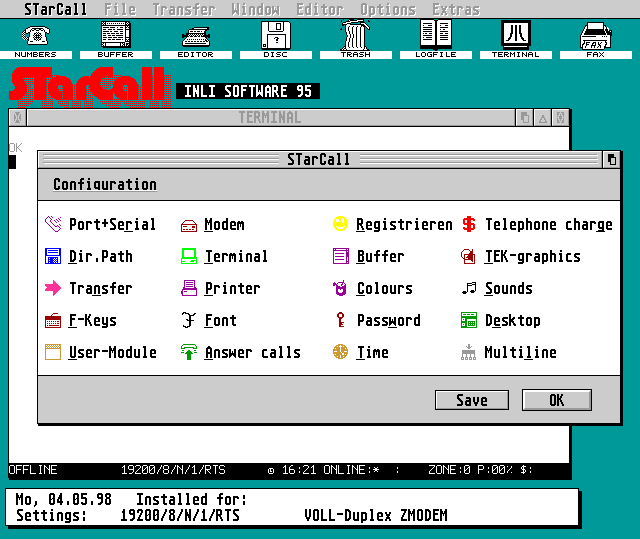This screenshot has height=539, width=640.
Task: Click the purple Printer icon
Action: [x=189, y=288]
